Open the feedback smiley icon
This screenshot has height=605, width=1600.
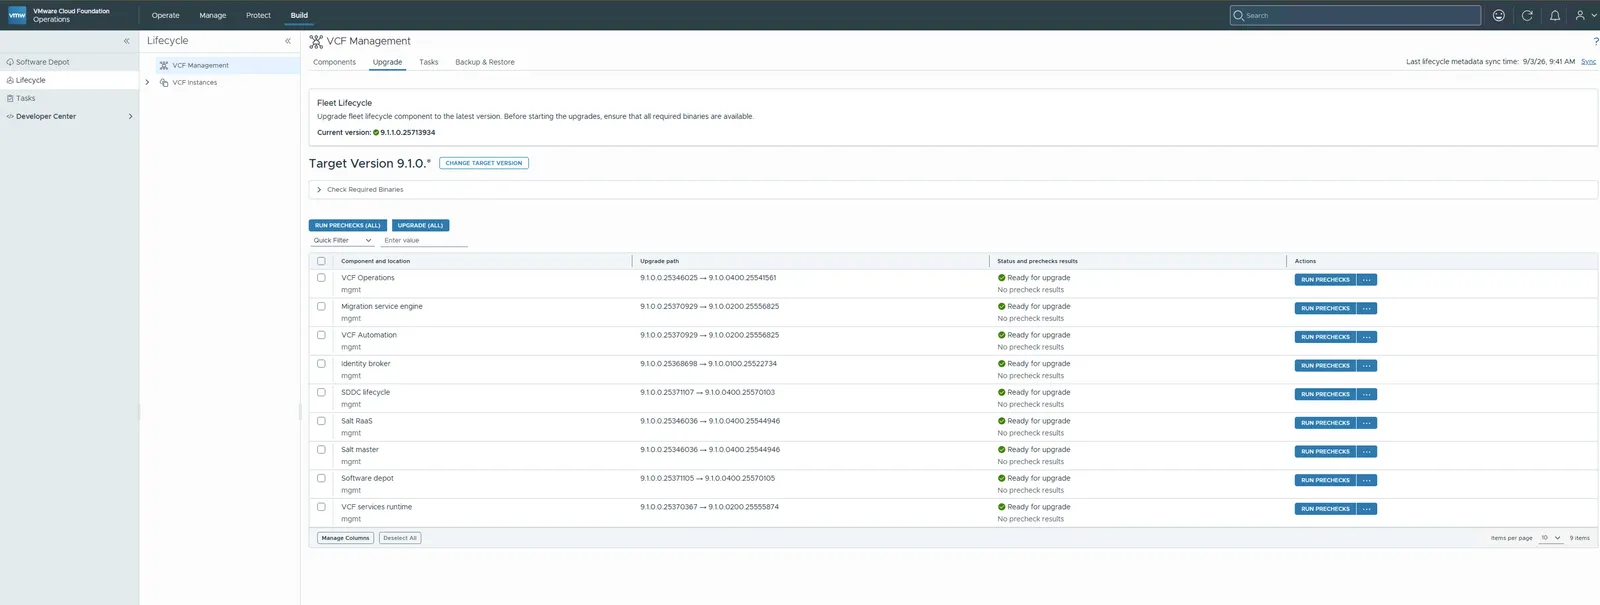point(1498,15)
